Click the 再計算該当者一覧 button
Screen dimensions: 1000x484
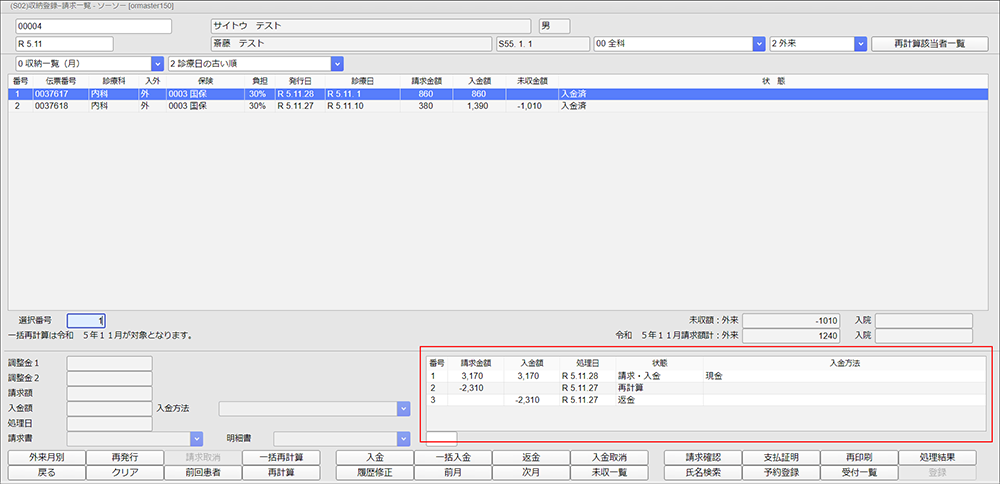pyautogui.click(x=923, y=44)
